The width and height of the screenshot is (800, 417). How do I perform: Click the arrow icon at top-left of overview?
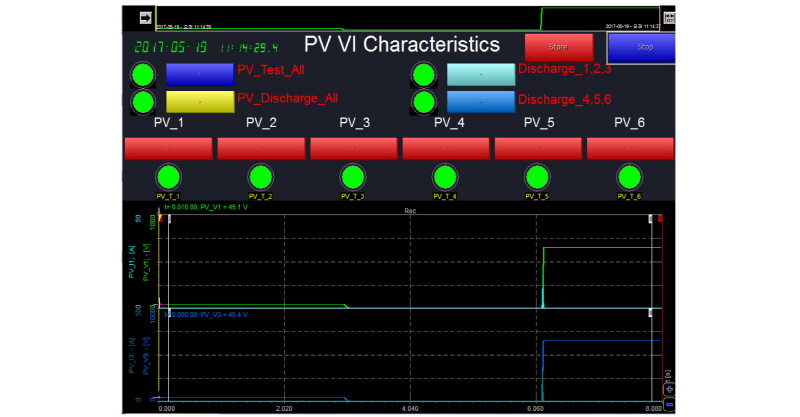[145, 17]
